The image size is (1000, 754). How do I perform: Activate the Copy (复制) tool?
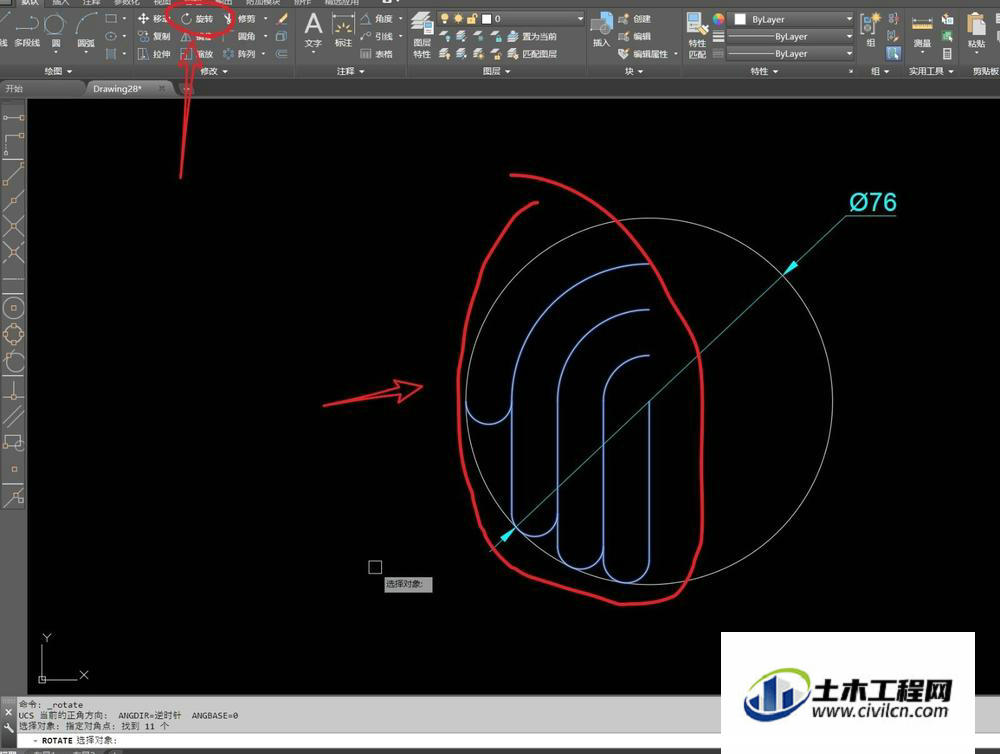click(x=154, y=36)
